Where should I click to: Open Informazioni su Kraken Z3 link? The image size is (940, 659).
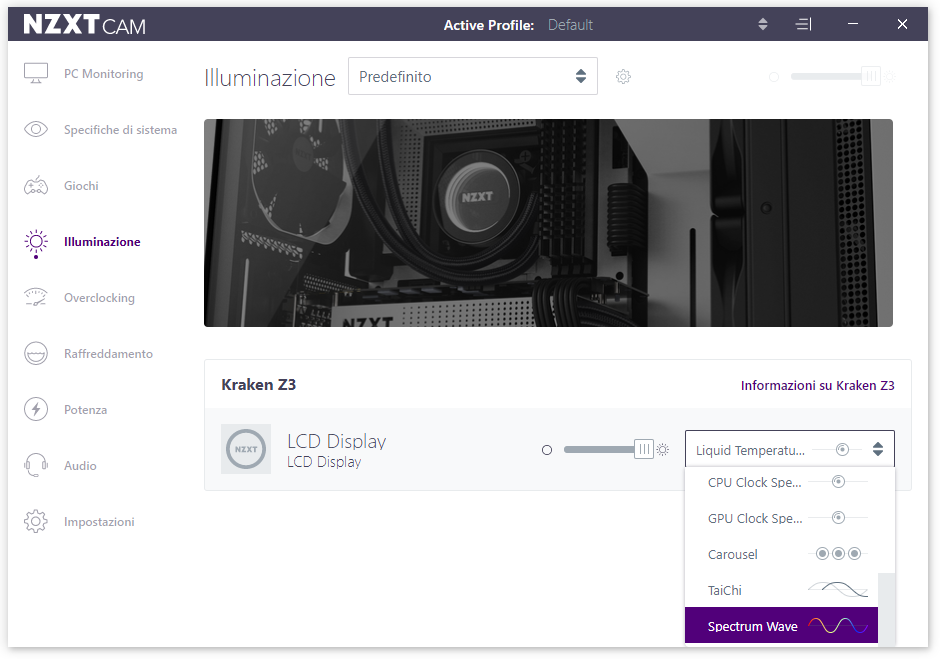pyautogui.click(x=817, y=386)
